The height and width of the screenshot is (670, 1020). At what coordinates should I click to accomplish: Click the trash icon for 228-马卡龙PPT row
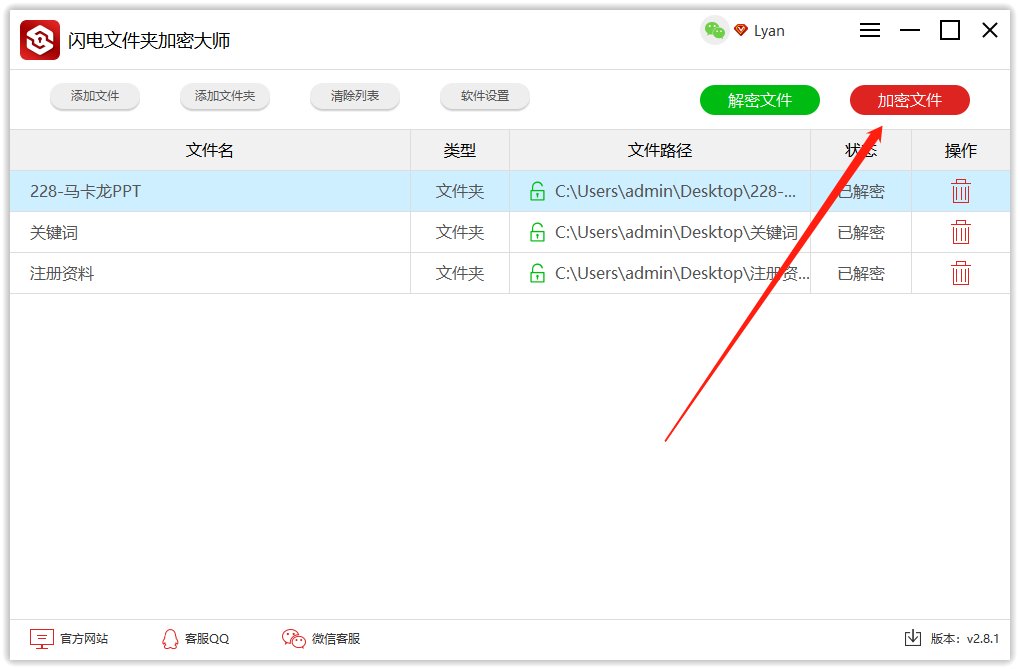pos(960,191)
